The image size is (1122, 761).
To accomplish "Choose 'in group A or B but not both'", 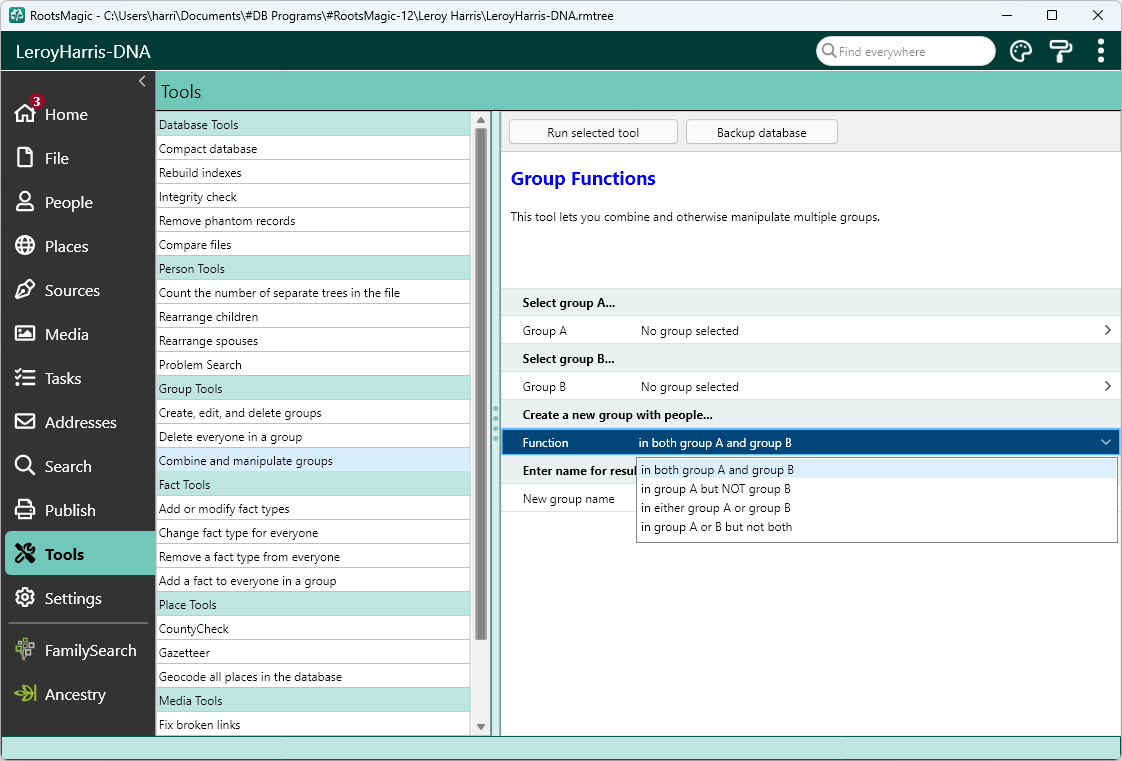I will pyautogui.click(x=877, y=527).
